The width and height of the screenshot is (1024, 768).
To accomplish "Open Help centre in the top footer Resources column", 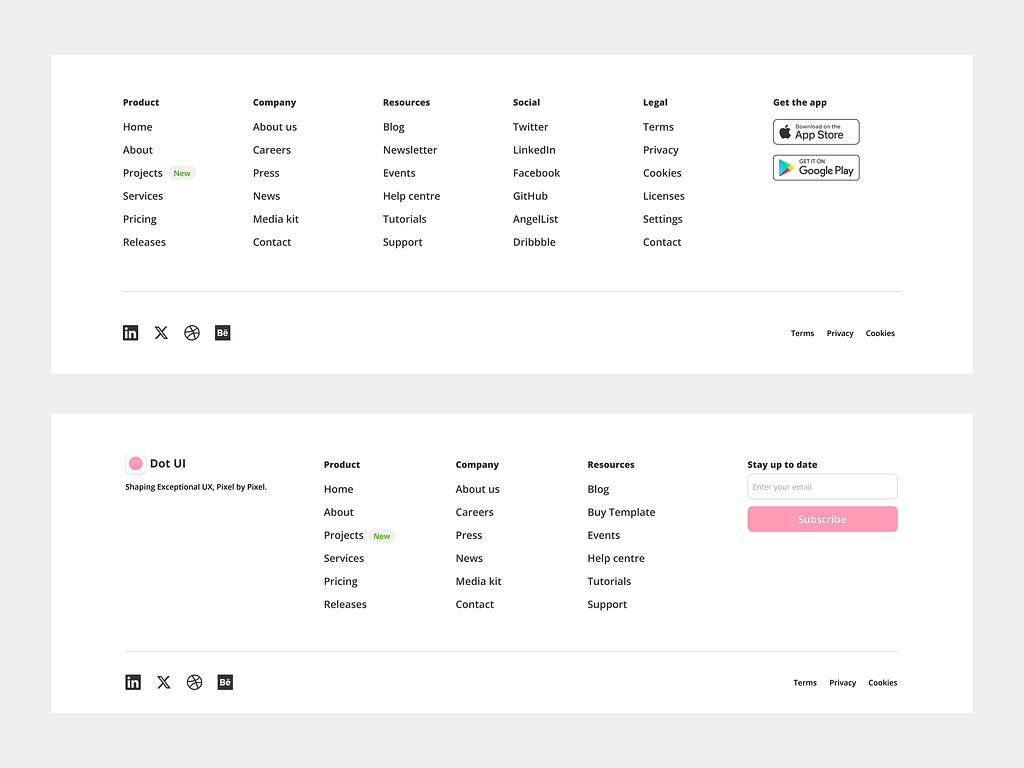I will pyautogui.click(x=411, y=196).
